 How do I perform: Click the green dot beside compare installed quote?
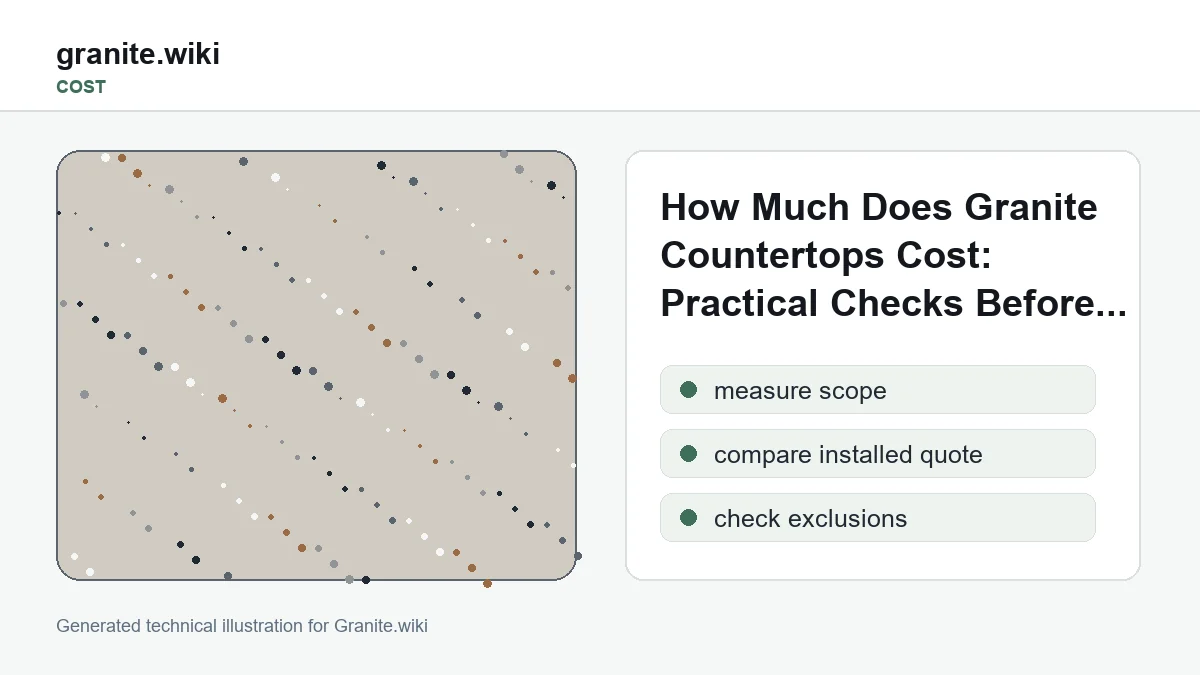688,453
